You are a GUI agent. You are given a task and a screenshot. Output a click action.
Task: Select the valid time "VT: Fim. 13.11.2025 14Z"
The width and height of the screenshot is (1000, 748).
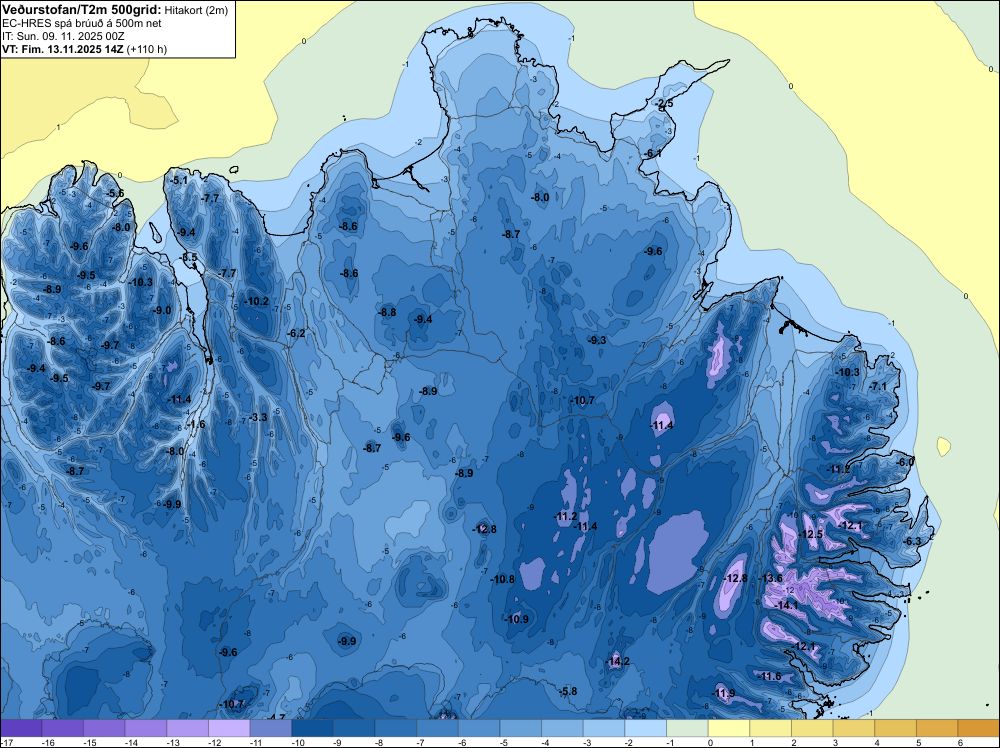click(x=63, y=49)
